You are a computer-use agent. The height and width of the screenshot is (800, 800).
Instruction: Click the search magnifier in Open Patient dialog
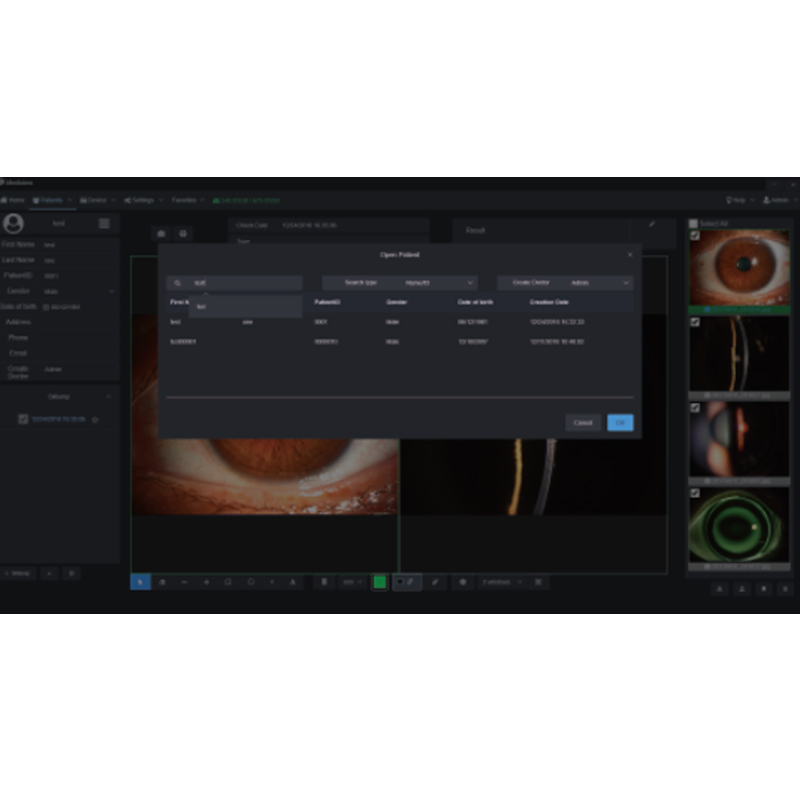[x=179, y=281]
